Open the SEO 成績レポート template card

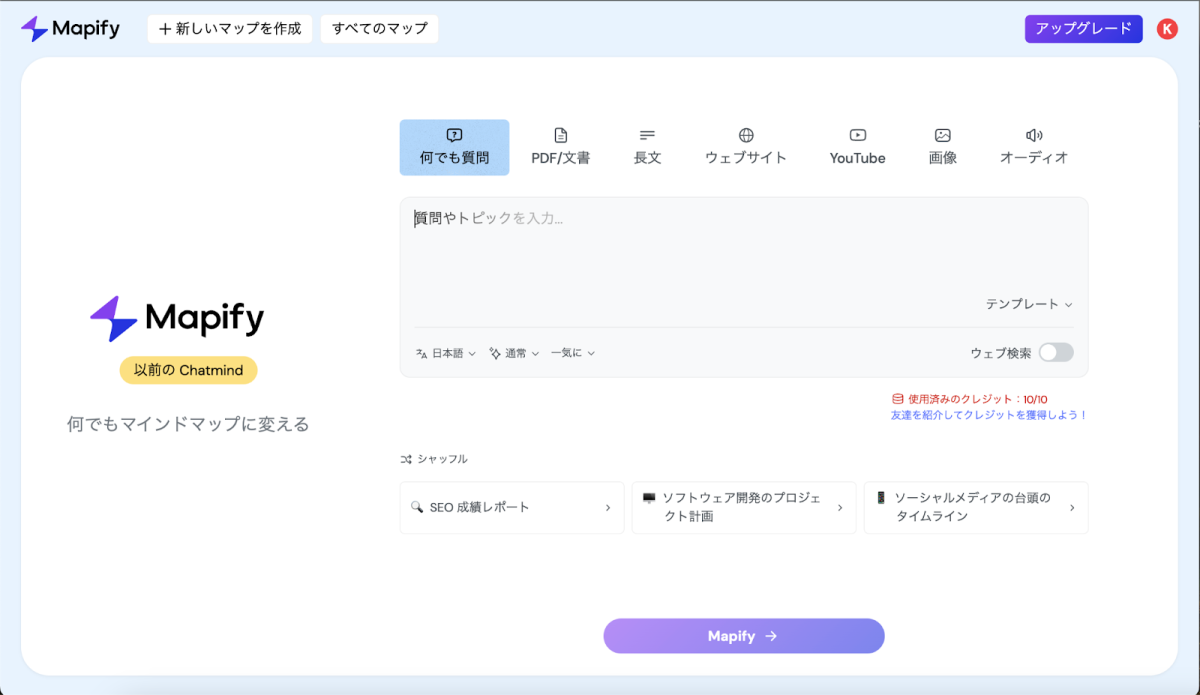(x=512, y=507)
